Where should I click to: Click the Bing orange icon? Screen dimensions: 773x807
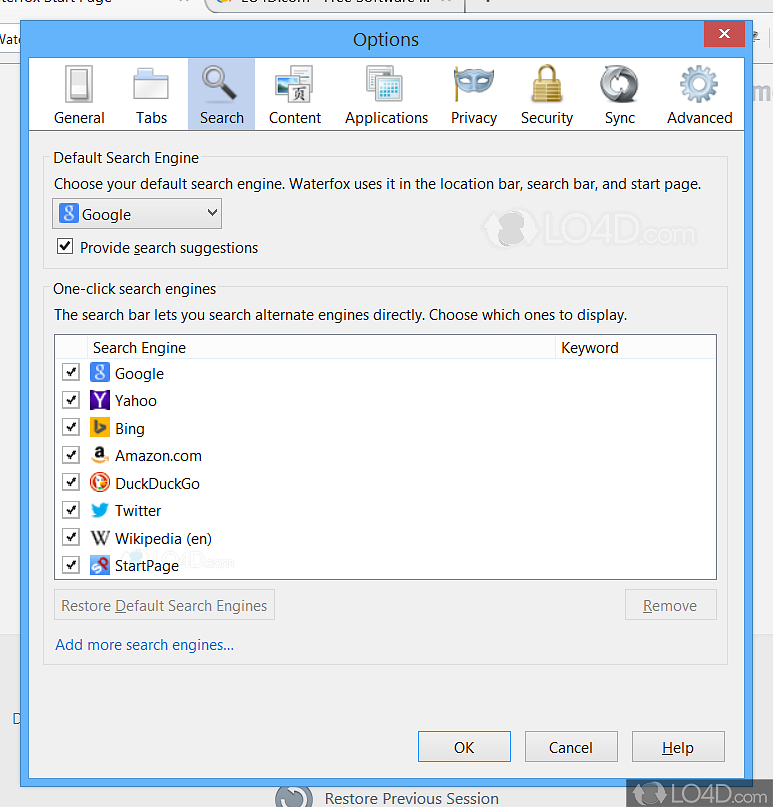click(x=100, y=427)
